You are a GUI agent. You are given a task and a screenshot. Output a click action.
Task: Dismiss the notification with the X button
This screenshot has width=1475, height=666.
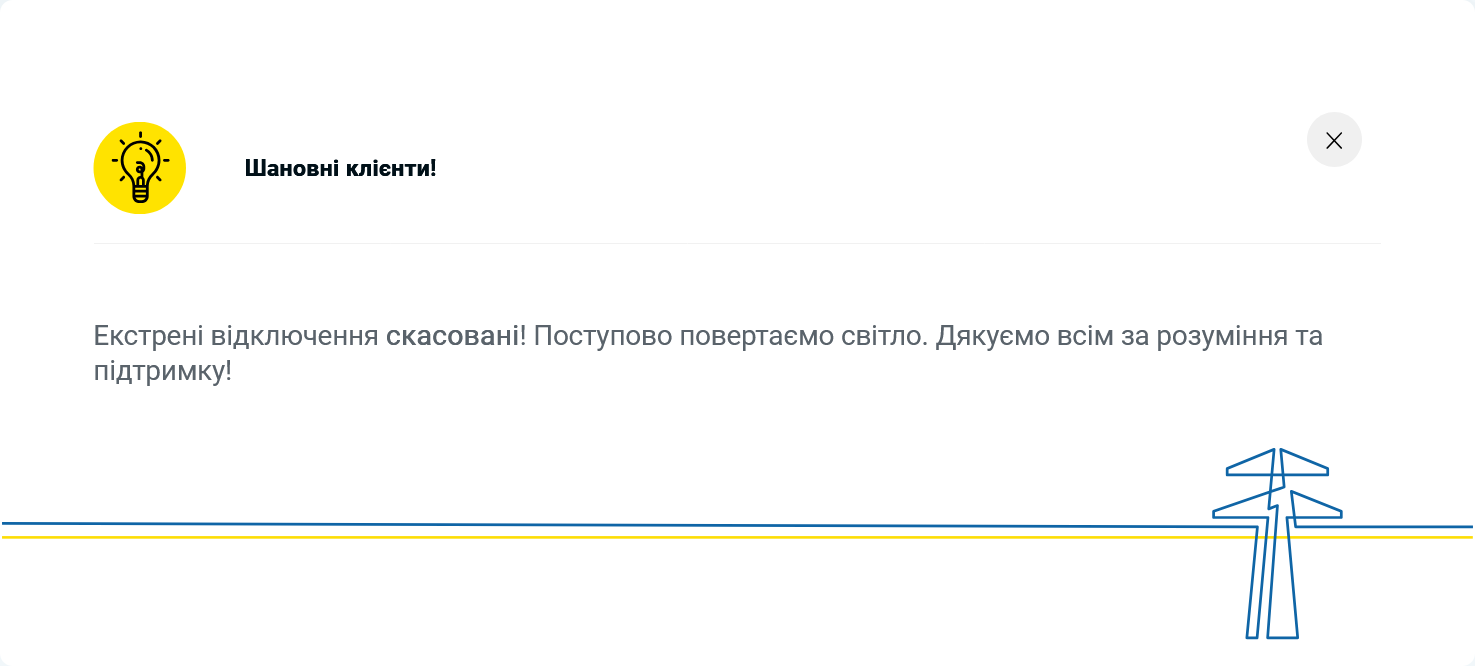pyautogui.click(x=1334, y=140)
